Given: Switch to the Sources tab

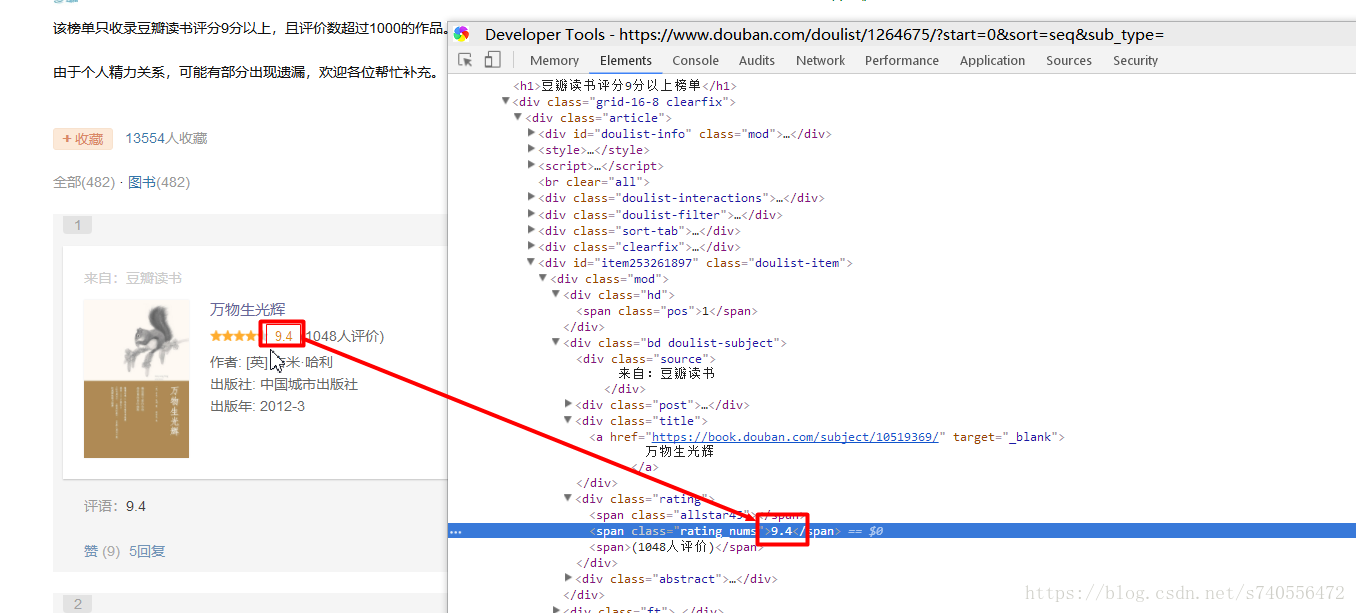Looking at the screenshot, I should coord(1069,60).
